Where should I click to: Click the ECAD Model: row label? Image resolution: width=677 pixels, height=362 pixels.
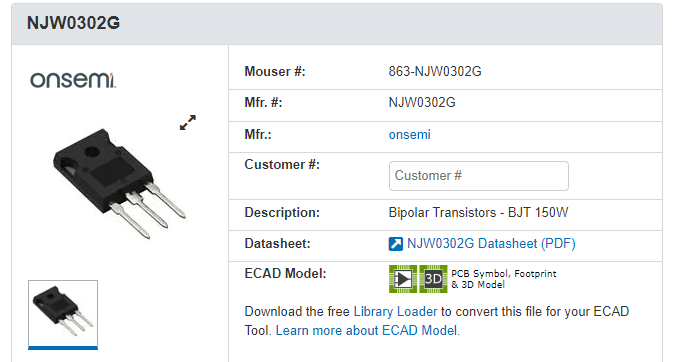(x=285, y=273)
